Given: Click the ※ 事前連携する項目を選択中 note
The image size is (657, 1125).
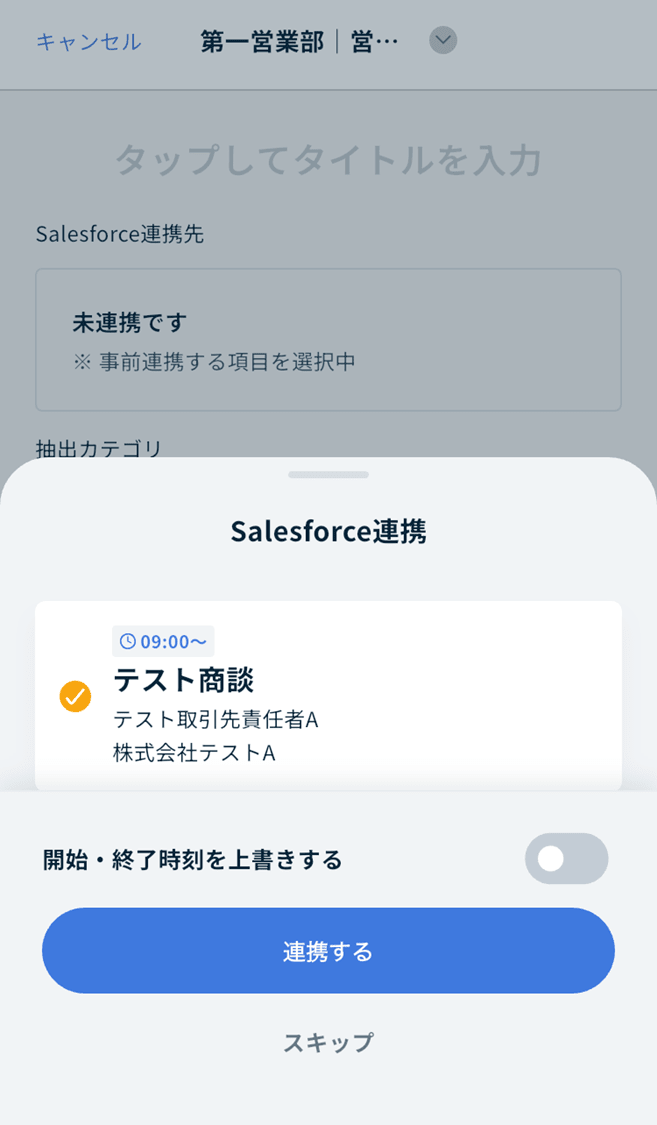Looking at the screenshot, I should (x=214, y=362).
